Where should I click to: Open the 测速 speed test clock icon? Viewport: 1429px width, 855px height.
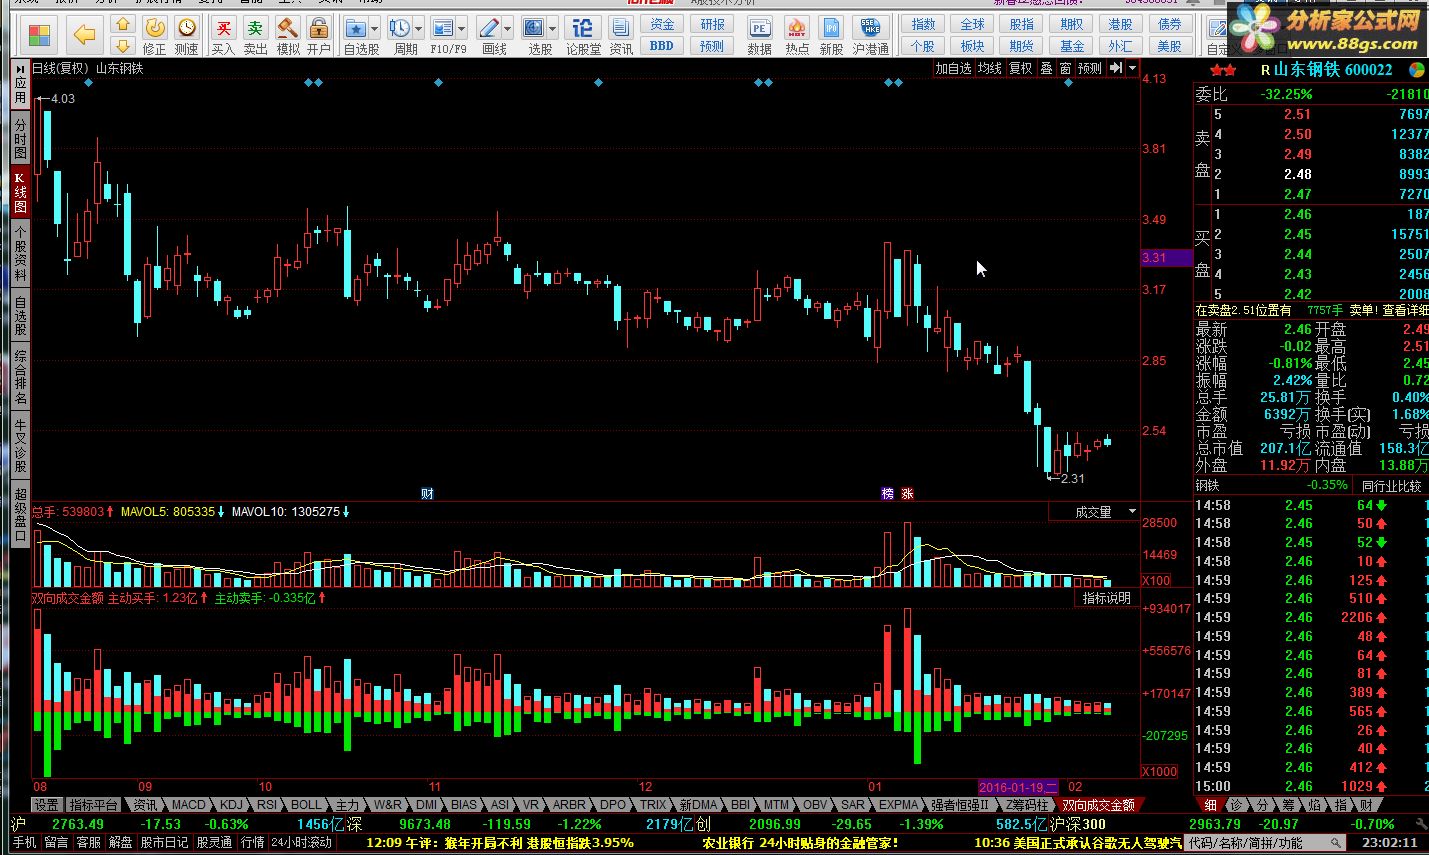[x=187, y=27]
